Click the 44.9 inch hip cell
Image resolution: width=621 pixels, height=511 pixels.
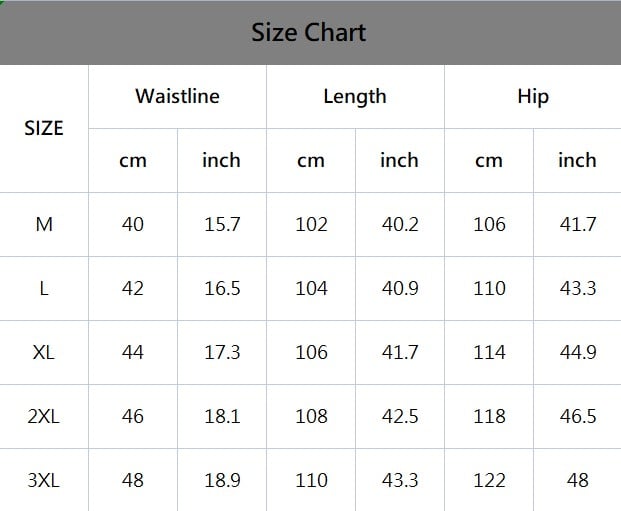coord(577,352)
